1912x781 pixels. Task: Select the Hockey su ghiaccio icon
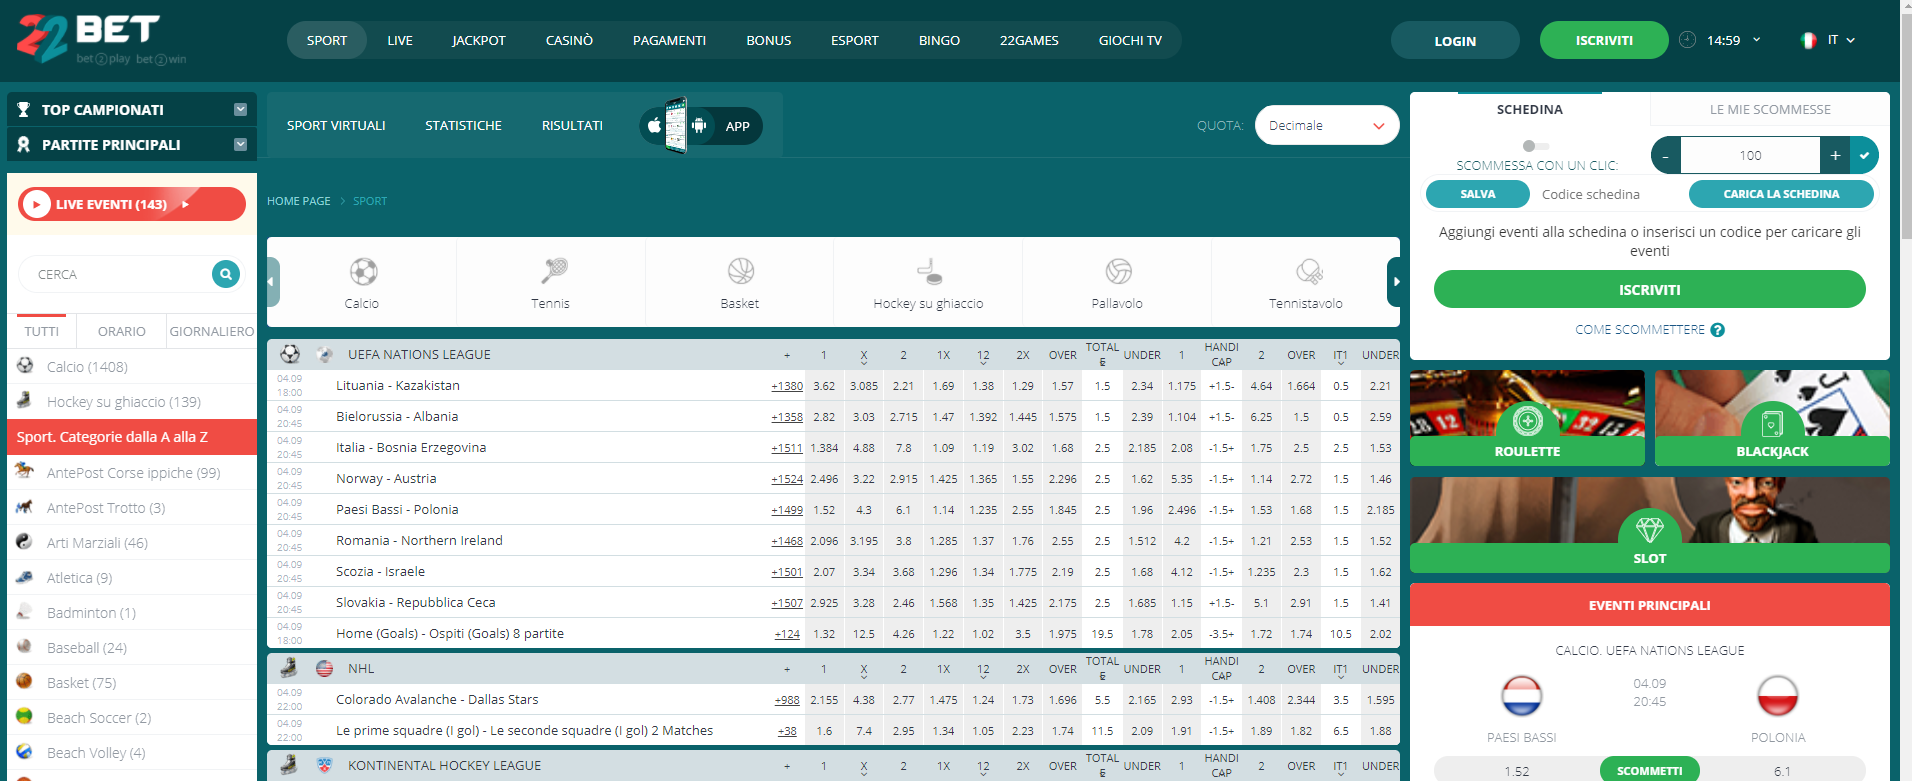pos(929,271)
